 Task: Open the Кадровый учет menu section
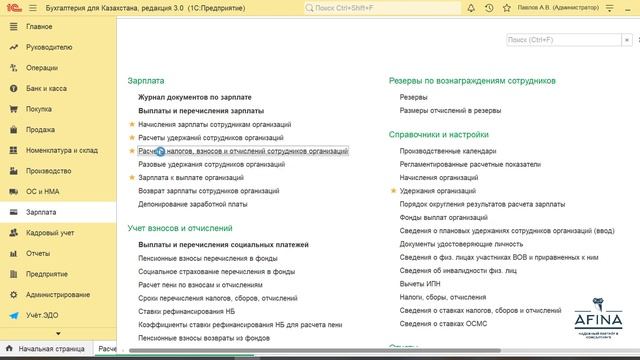(50, 233)
